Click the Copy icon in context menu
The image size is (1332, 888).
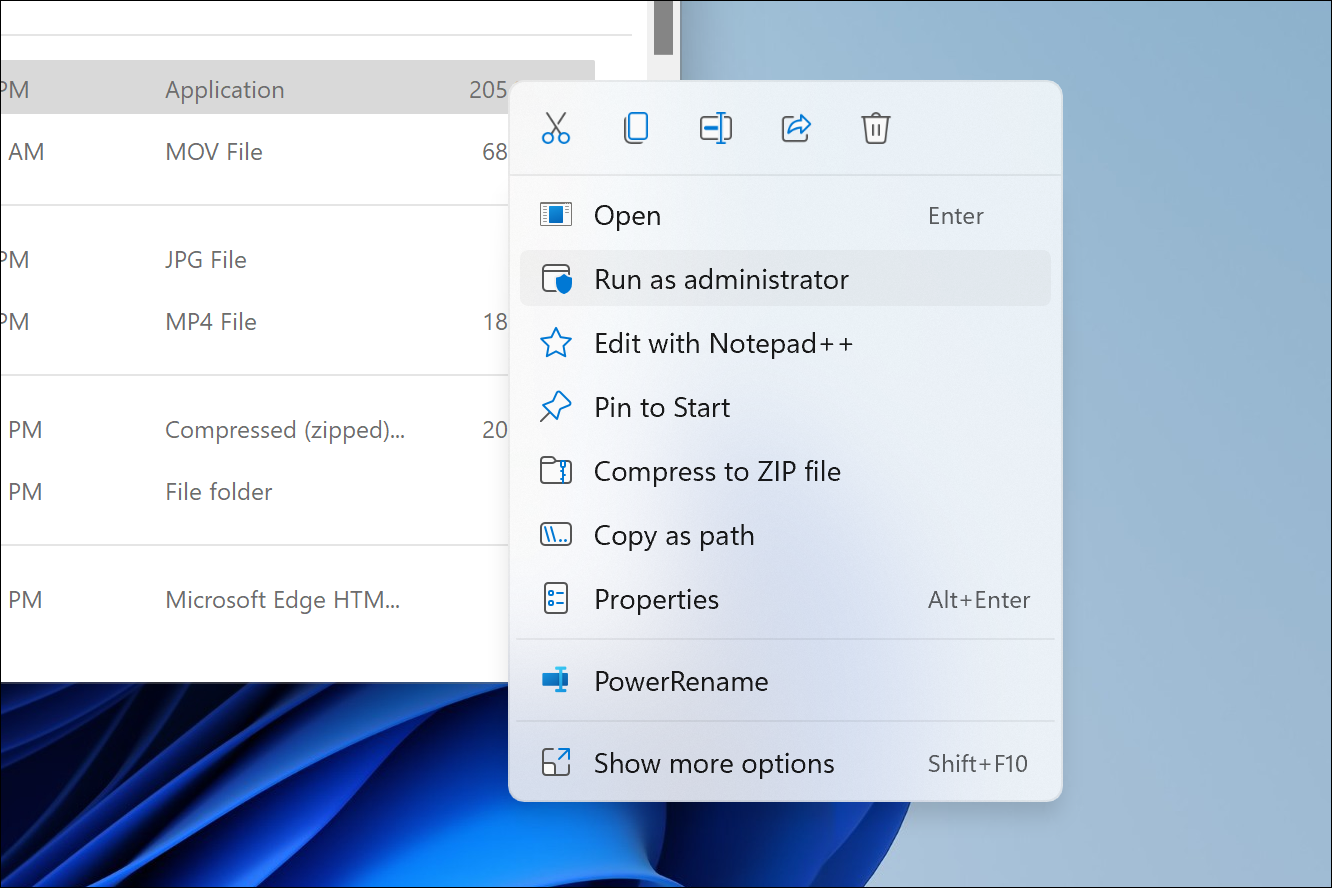(636, 128)
